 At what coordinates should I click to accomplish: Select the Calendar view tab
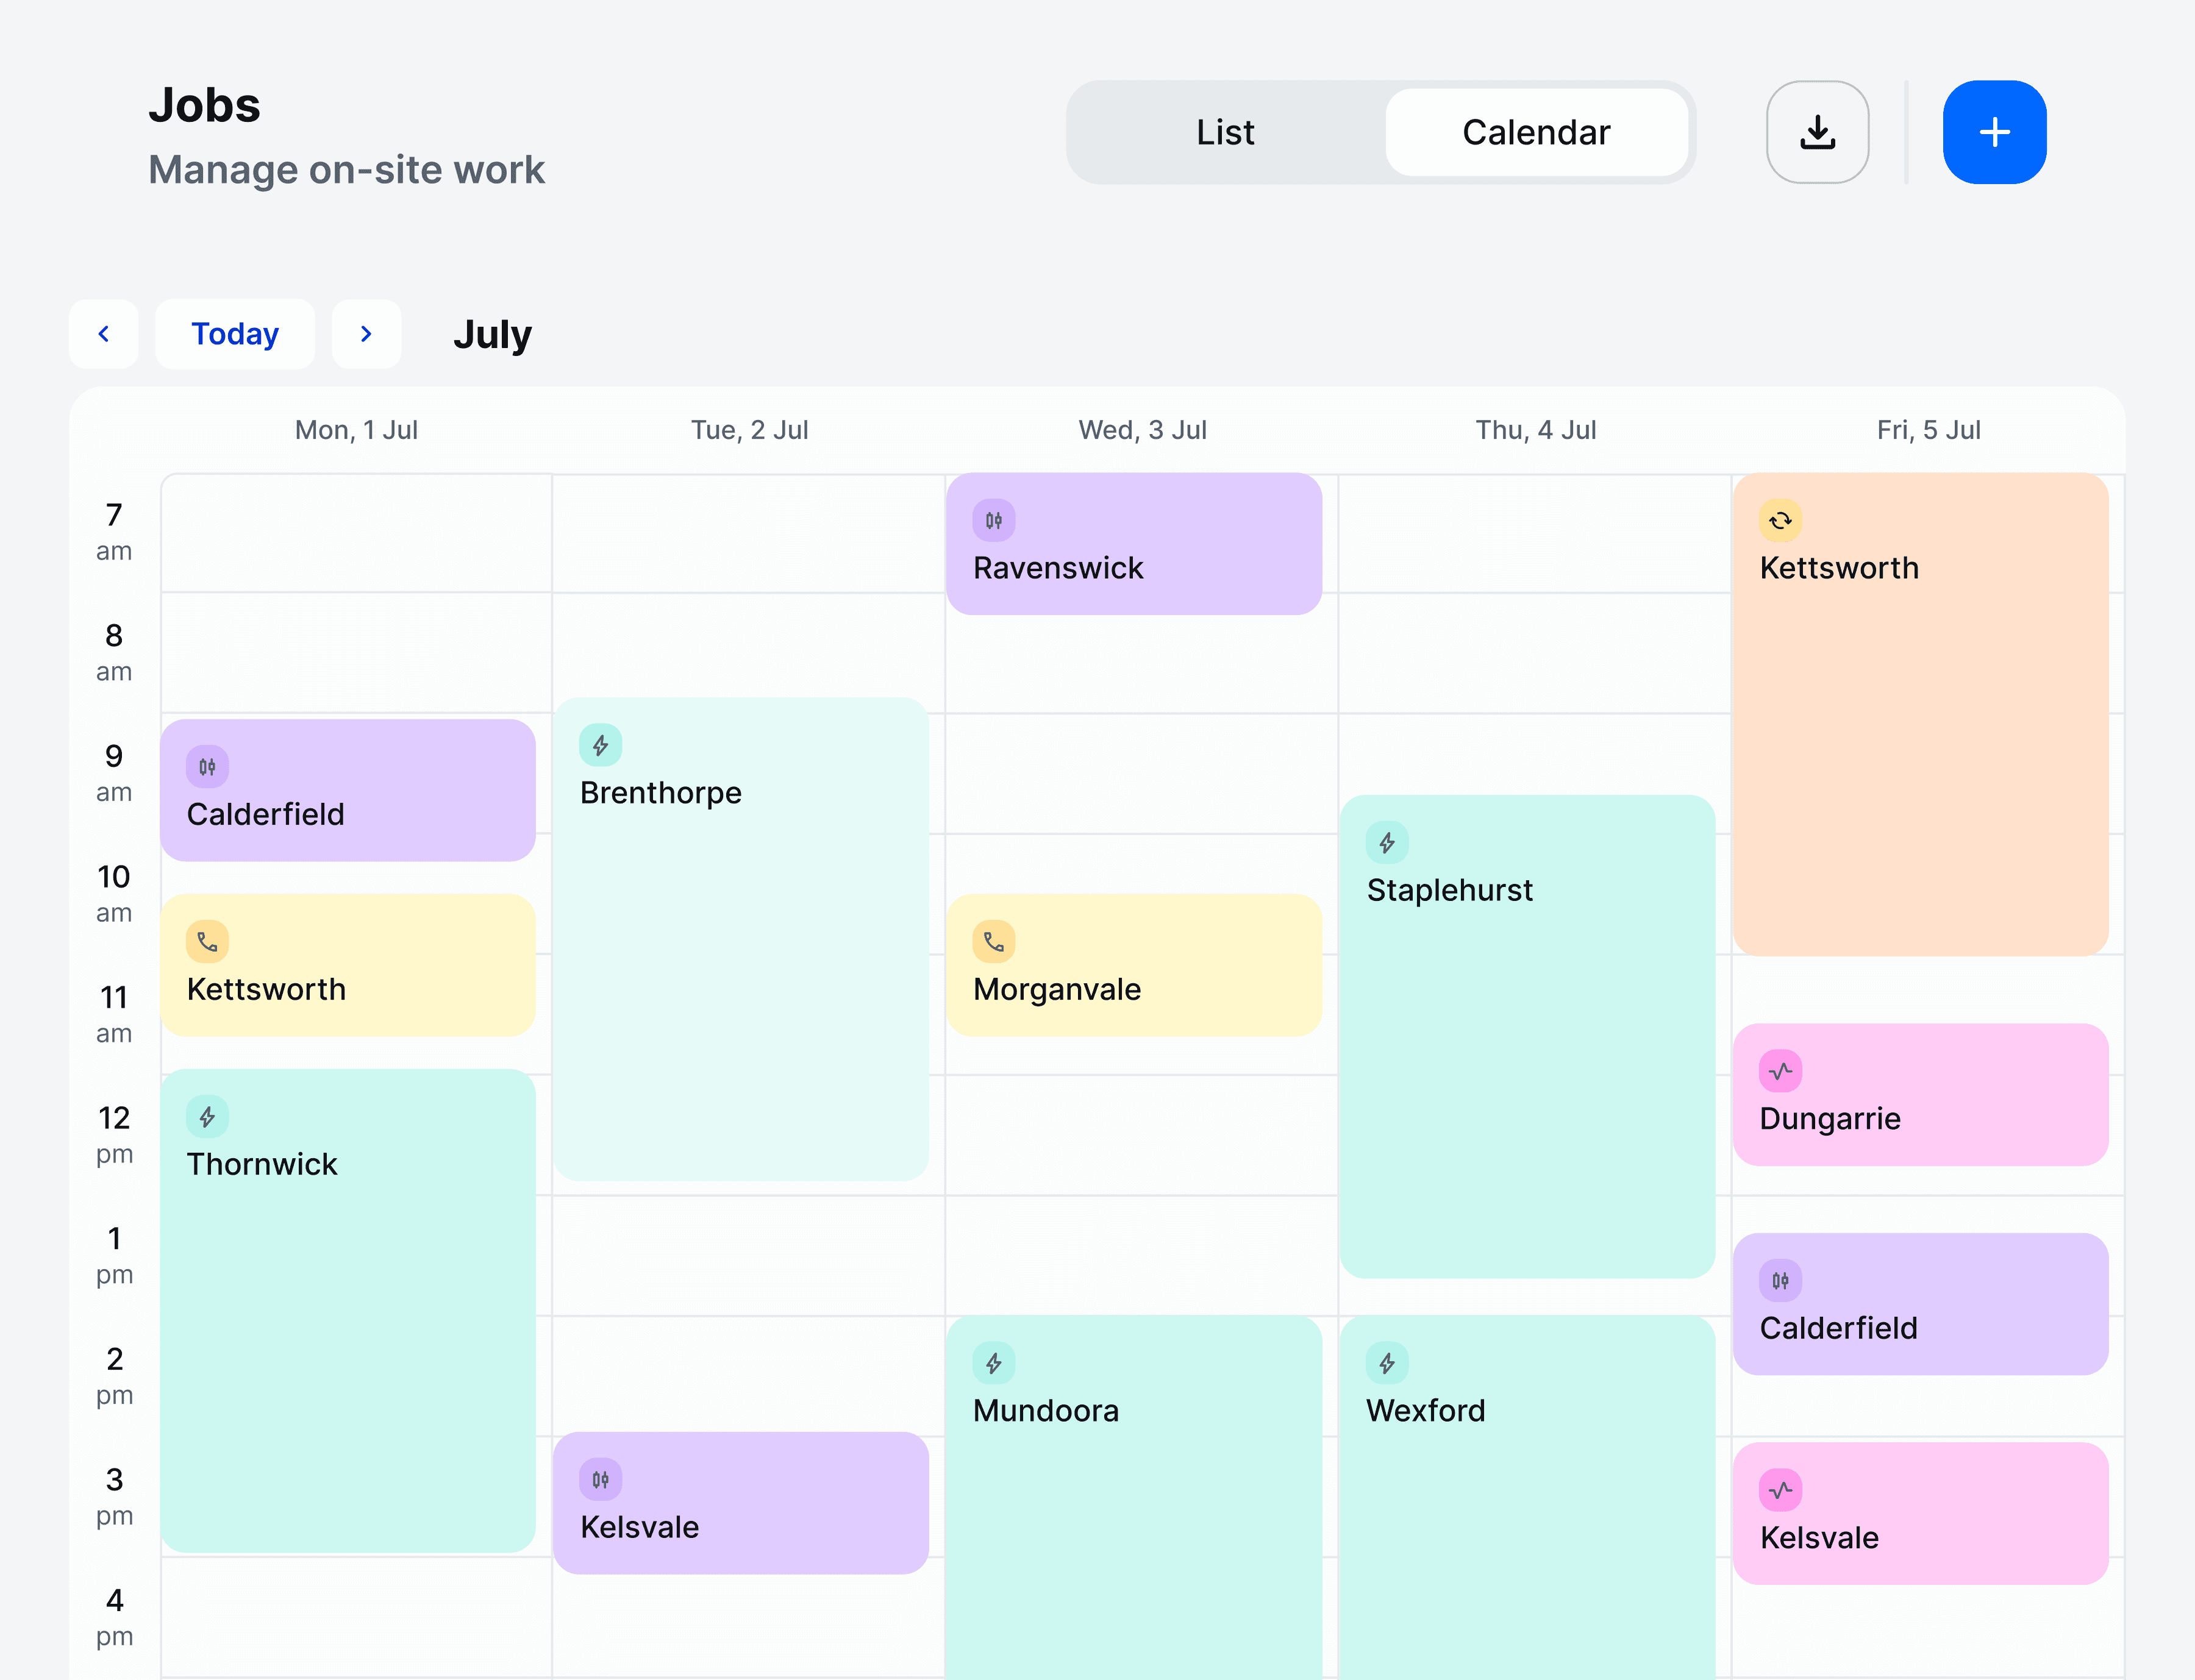[x=1536, y=132]
